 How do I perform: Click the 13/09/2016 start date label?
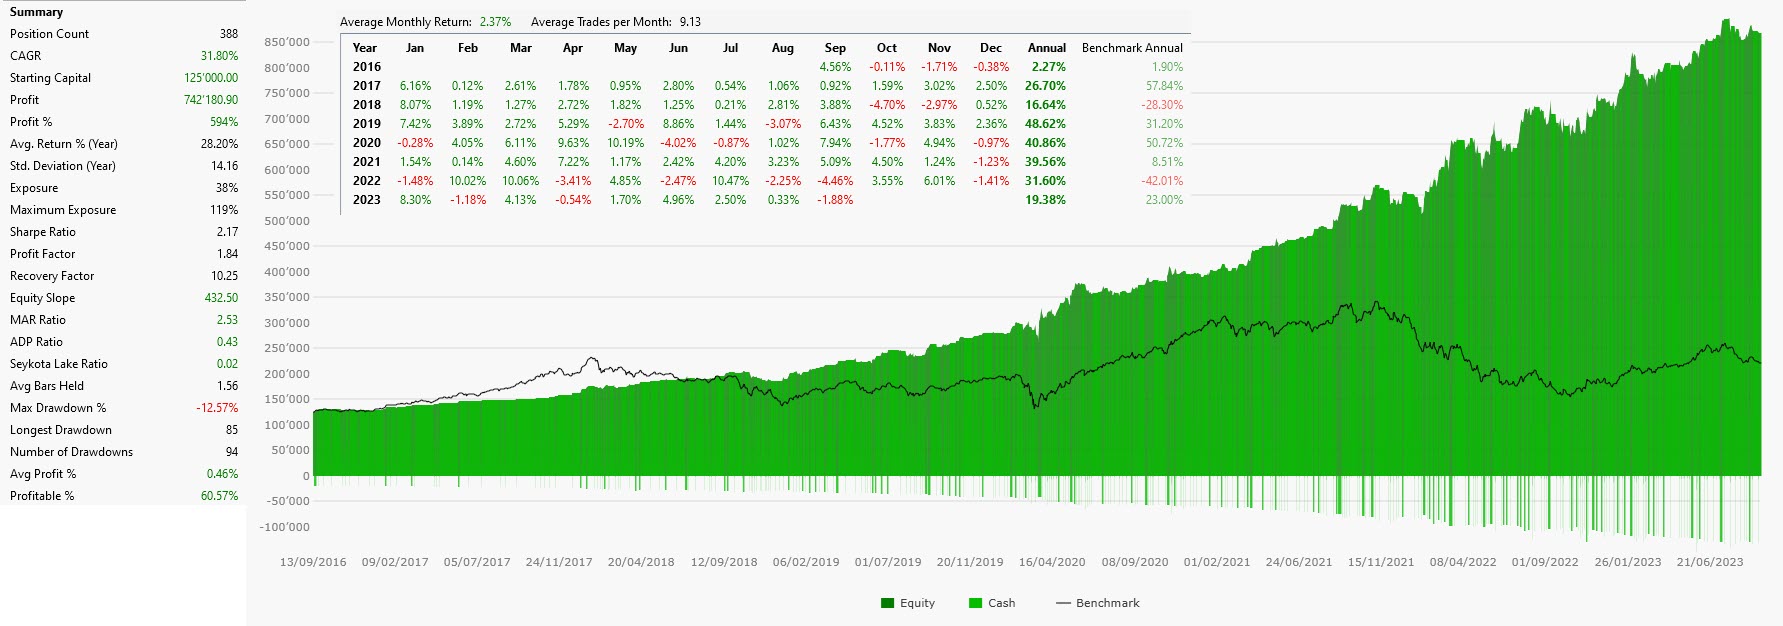tap(313, 562)
